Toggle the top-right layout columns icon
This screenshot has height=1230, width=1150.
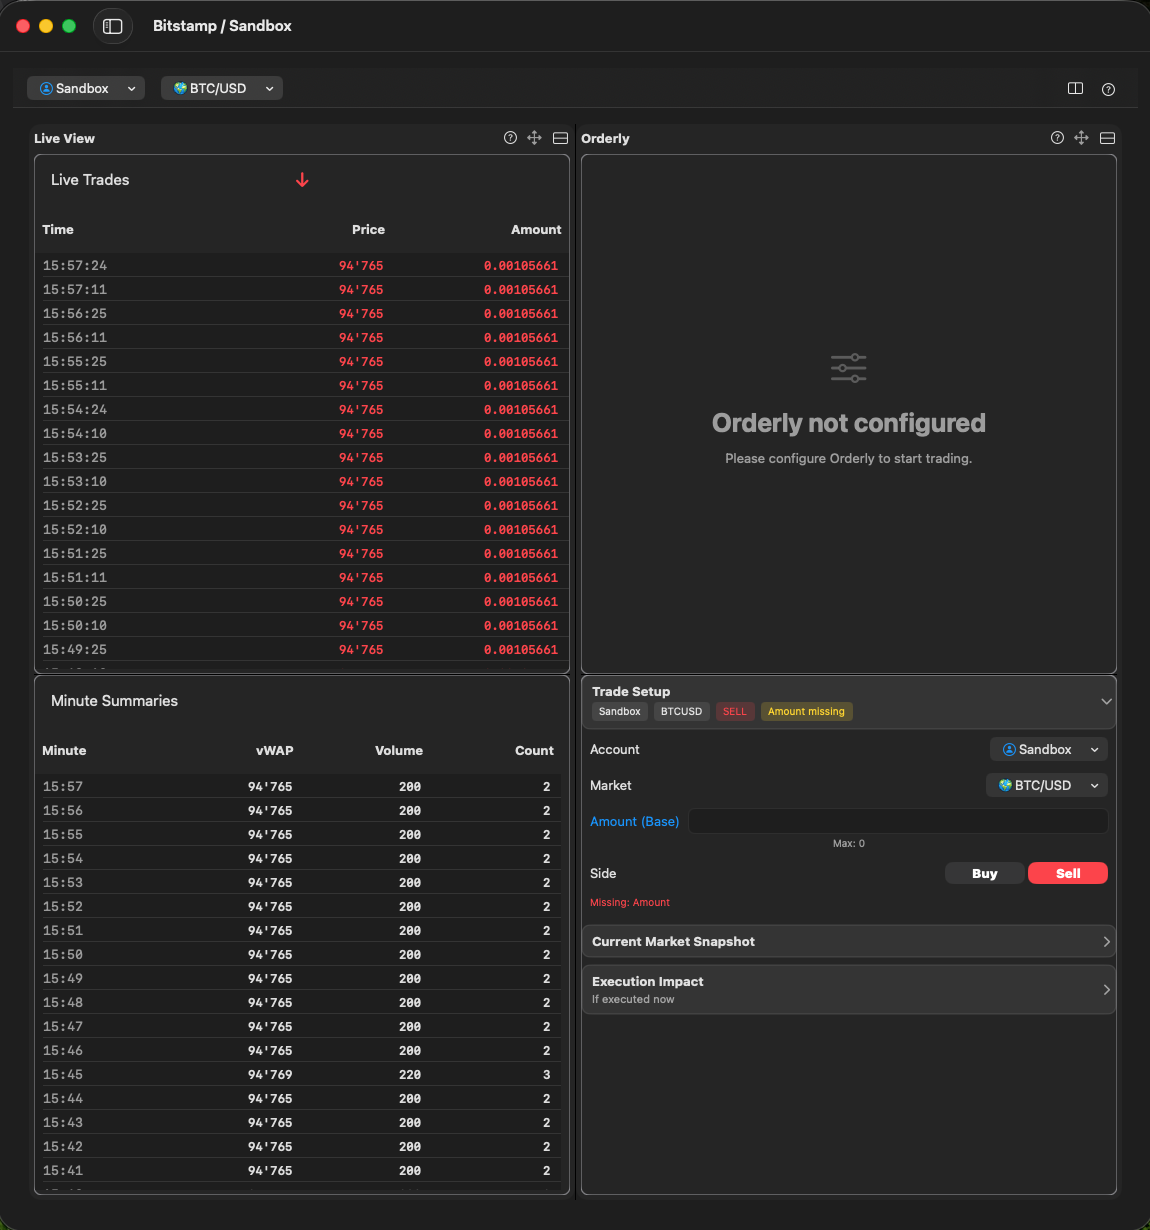tap(1076, 89)
